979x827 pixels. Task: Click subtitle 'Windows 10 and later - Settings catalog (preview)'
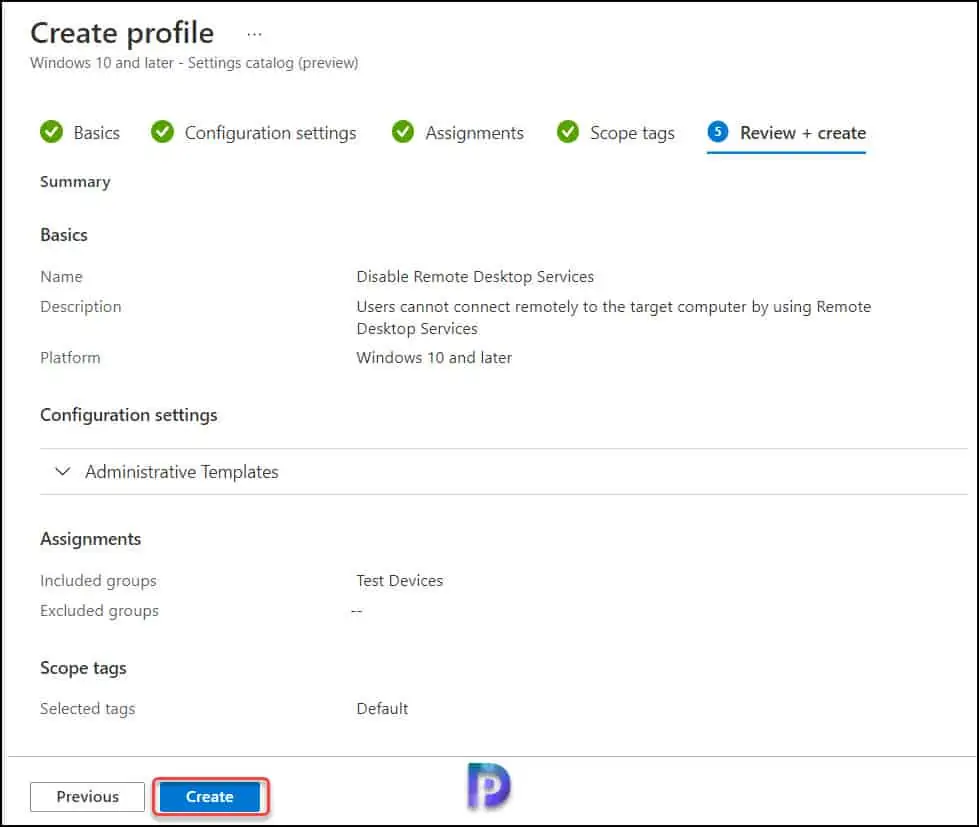194,63
